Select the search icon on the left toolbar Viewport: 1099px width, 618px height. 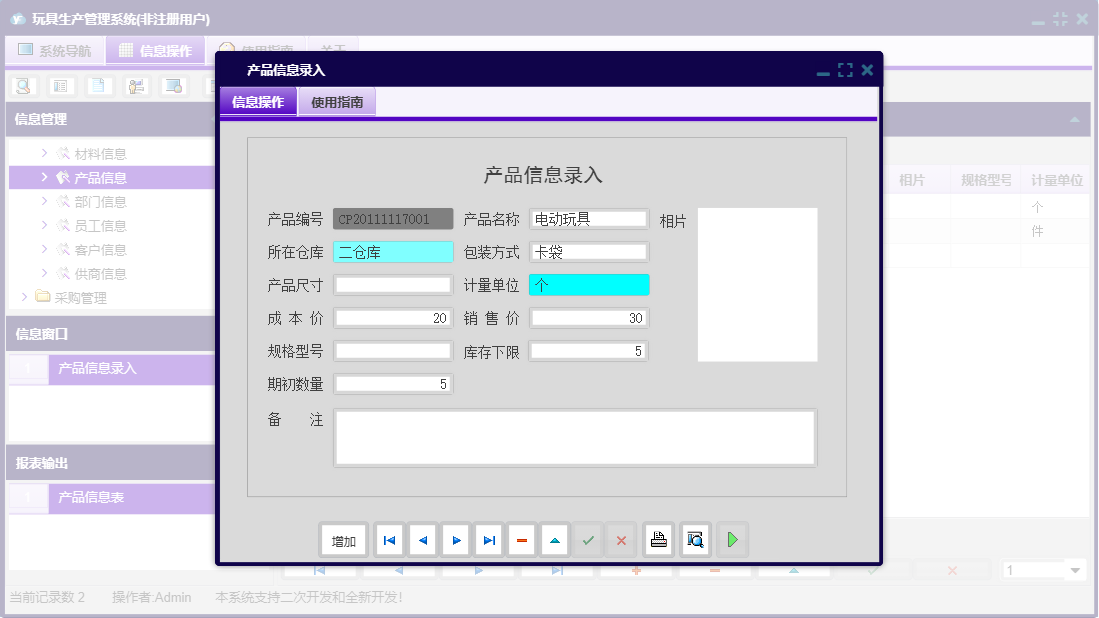[x=22, y=85]
